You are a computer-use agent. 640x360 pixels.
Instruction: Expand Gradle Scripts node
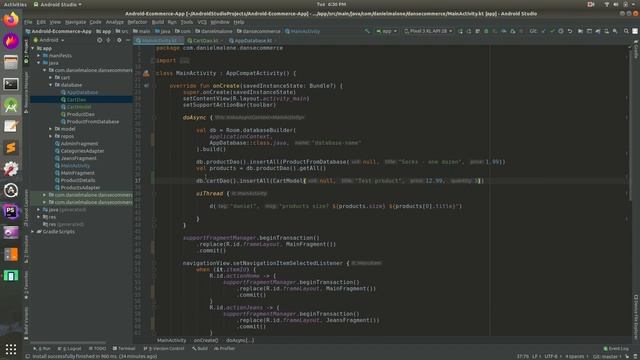point(33,232)
